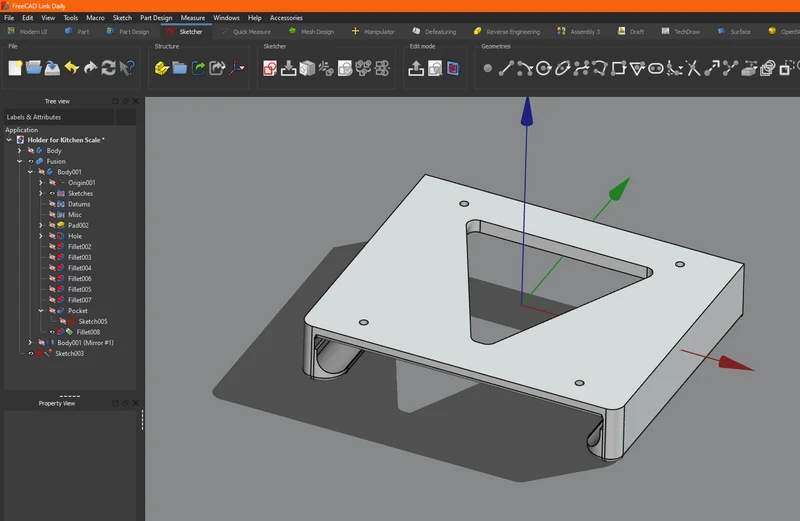Switch to the TechDraw workbench tab
Image resolution: width=800 pixels, height=521 pixels.
click(681, 32)
